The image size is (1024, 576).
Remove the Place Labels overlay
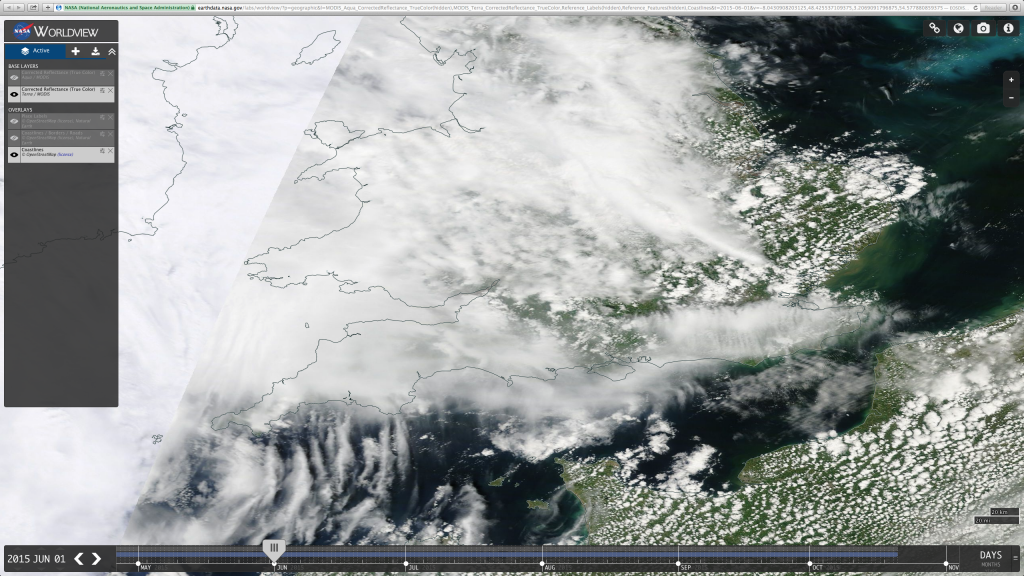click(x=110, y=118)
